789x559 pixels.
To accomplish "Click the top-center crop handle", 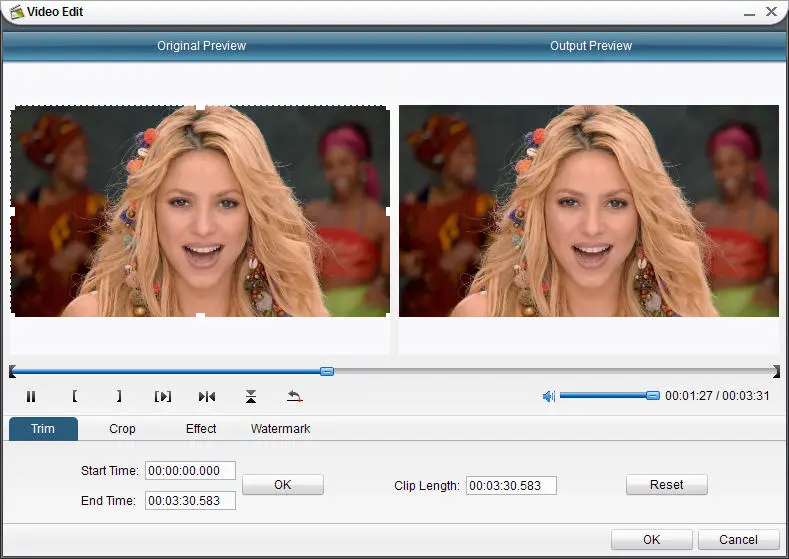I will 200,106.
